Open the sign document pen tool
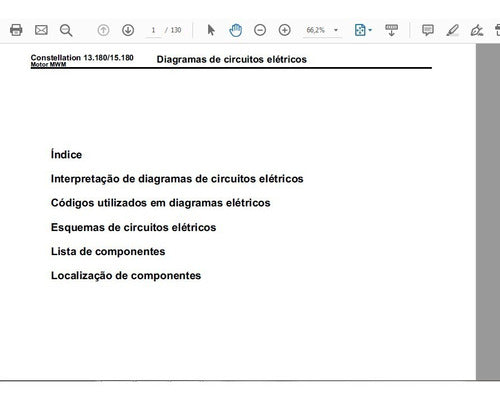The width and height of the screenshot is (500, 404). coord(477,30)
